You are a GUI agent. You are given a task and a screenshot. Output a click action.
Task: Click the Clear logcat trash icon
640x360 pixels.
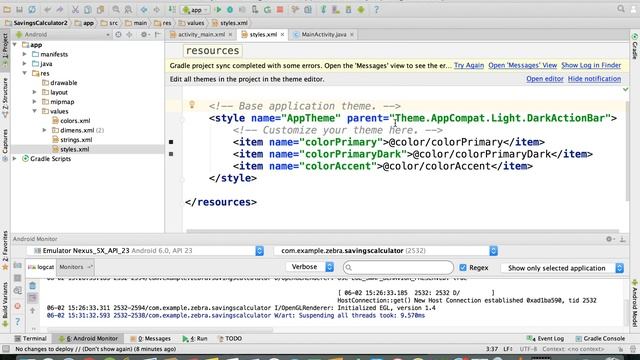33,286
